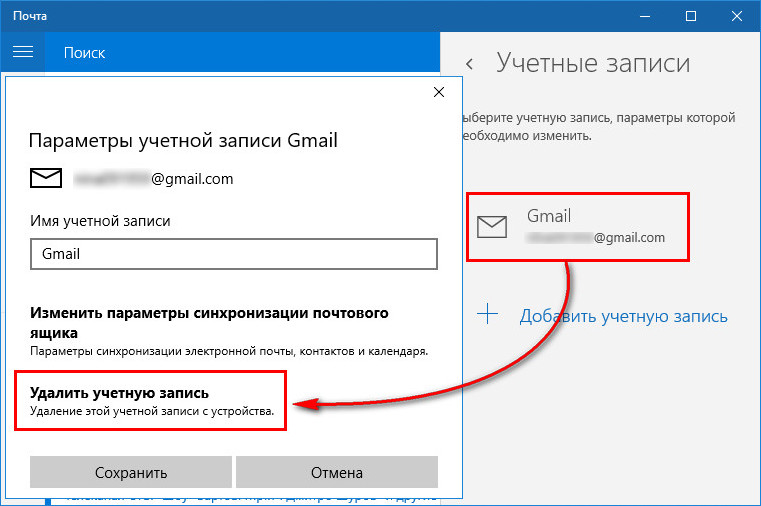Click Удаление этой учетной записи description

[x=152, y=411]
